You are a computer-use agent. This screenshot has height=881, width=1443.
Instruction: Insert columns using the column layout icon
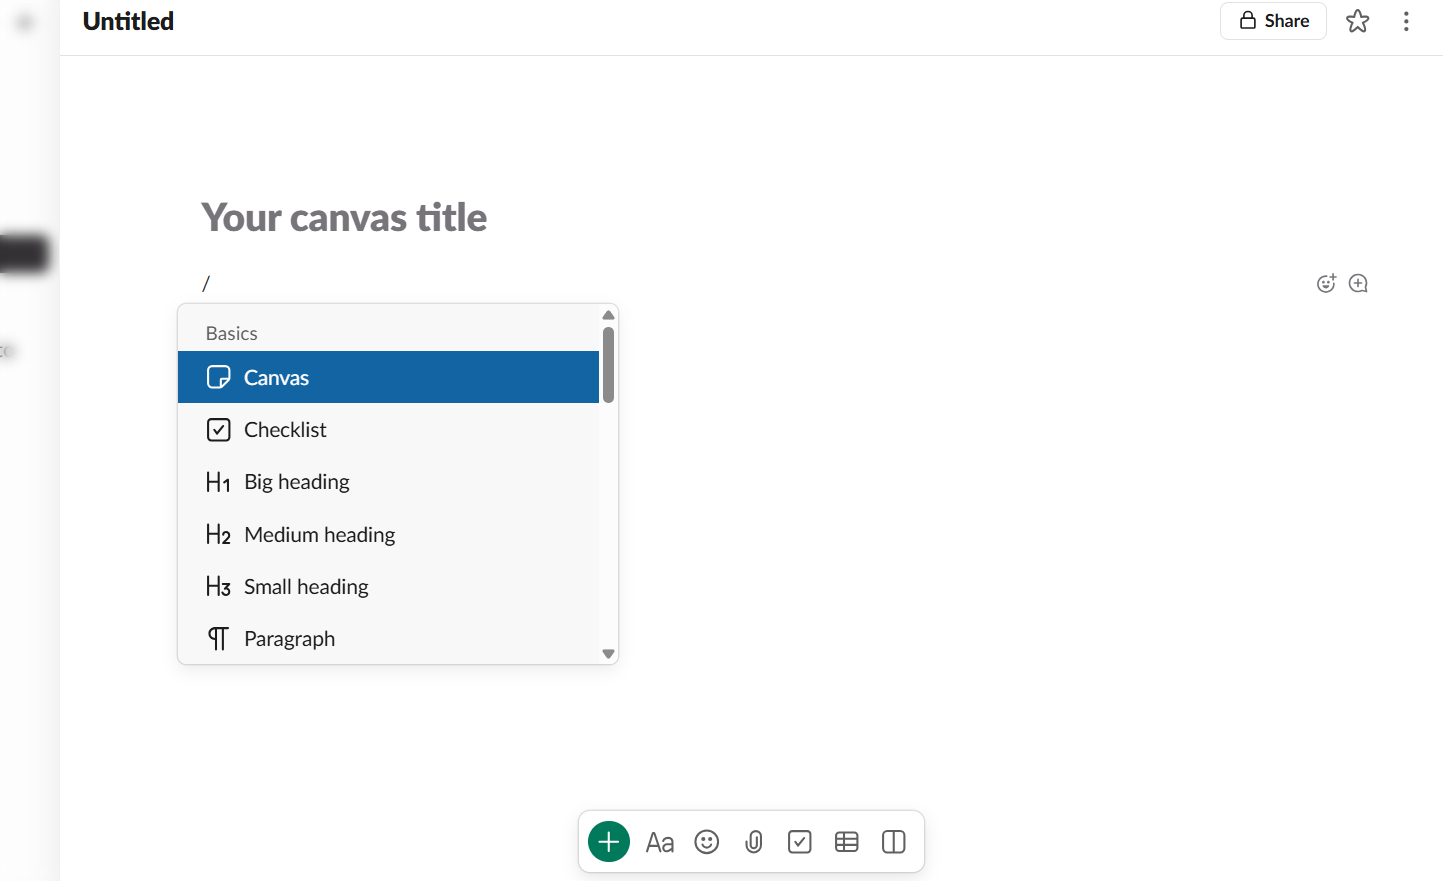tap(892, 842)
